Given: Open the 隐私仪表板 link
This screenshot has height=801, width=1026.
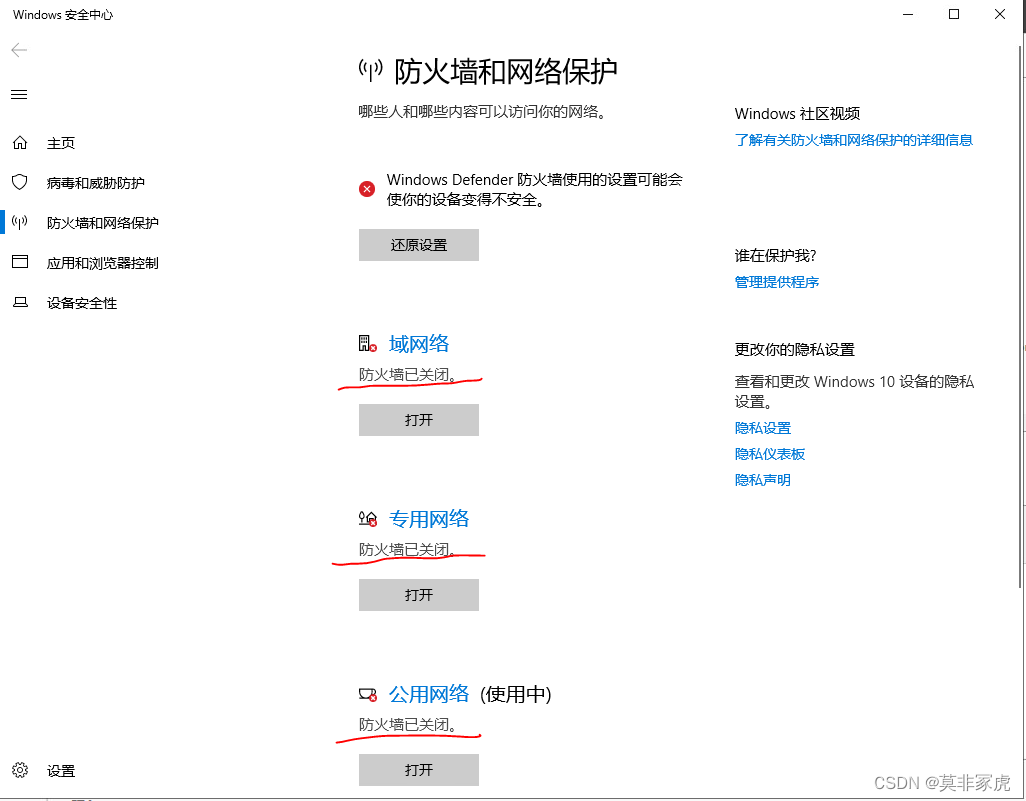Looking at the screenshot, I should [x=770, y=454].
